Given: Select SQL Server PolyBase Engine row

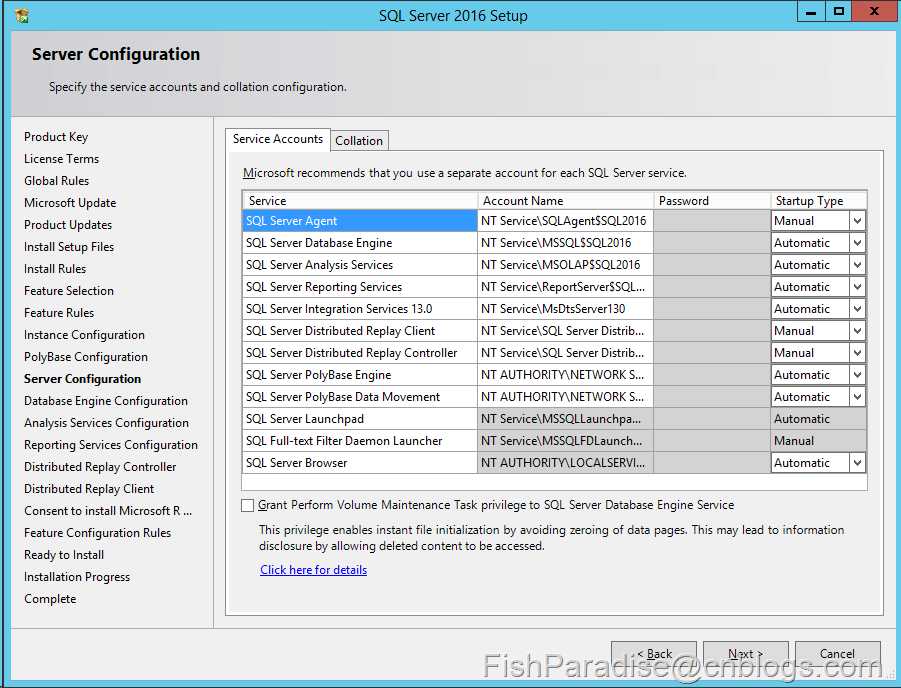Looking at the screenshot, I should (x=360, y=375).
